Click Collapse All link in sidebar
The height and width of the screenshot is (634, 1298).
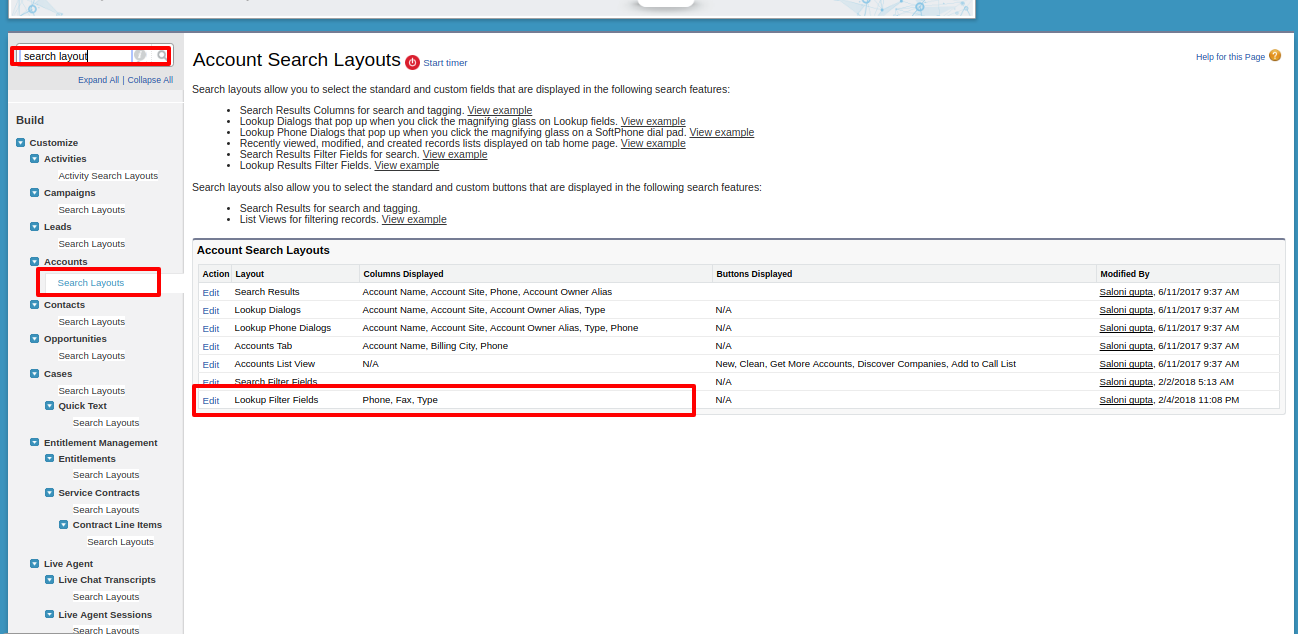[150, 80]
